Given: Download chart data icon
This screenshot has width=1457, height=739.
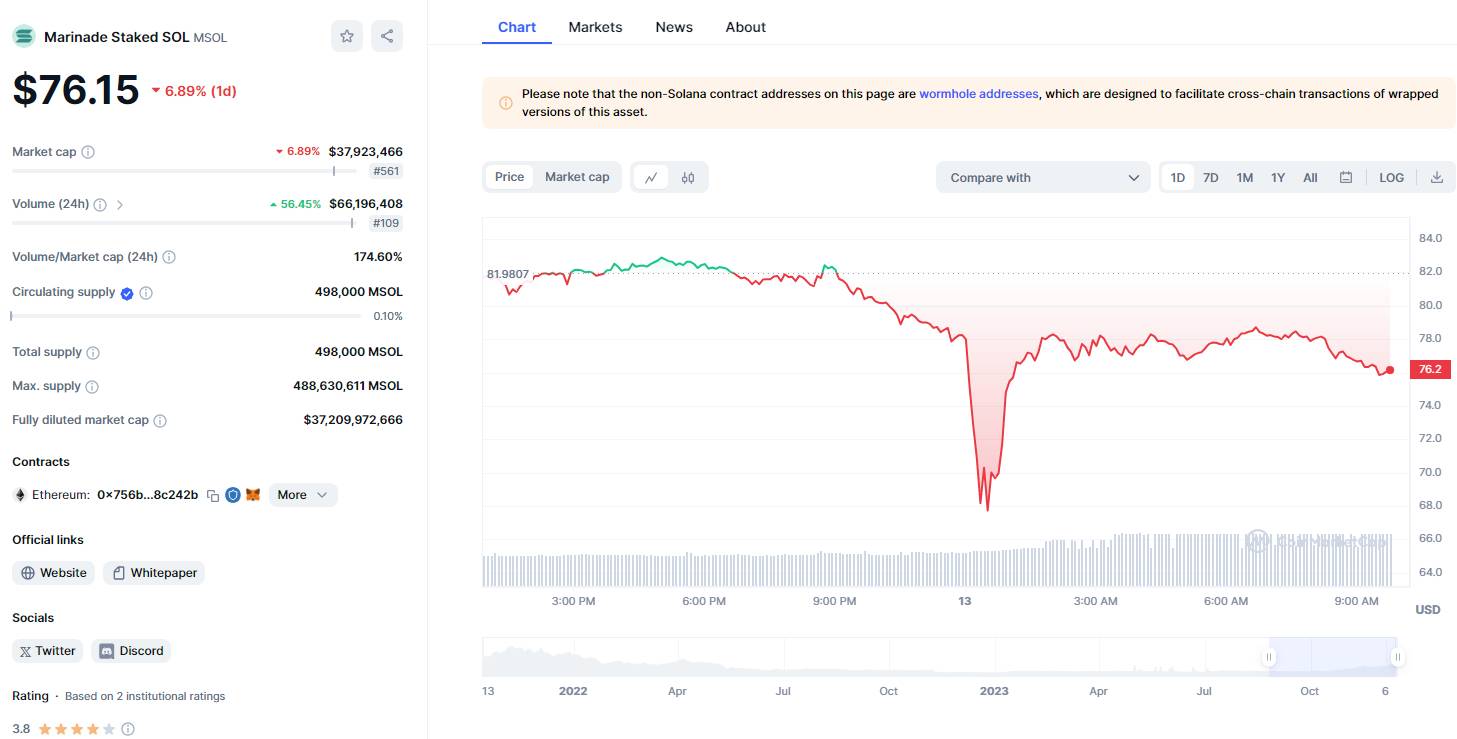Looking at the screenshot, I should (x=1437, y=178).
